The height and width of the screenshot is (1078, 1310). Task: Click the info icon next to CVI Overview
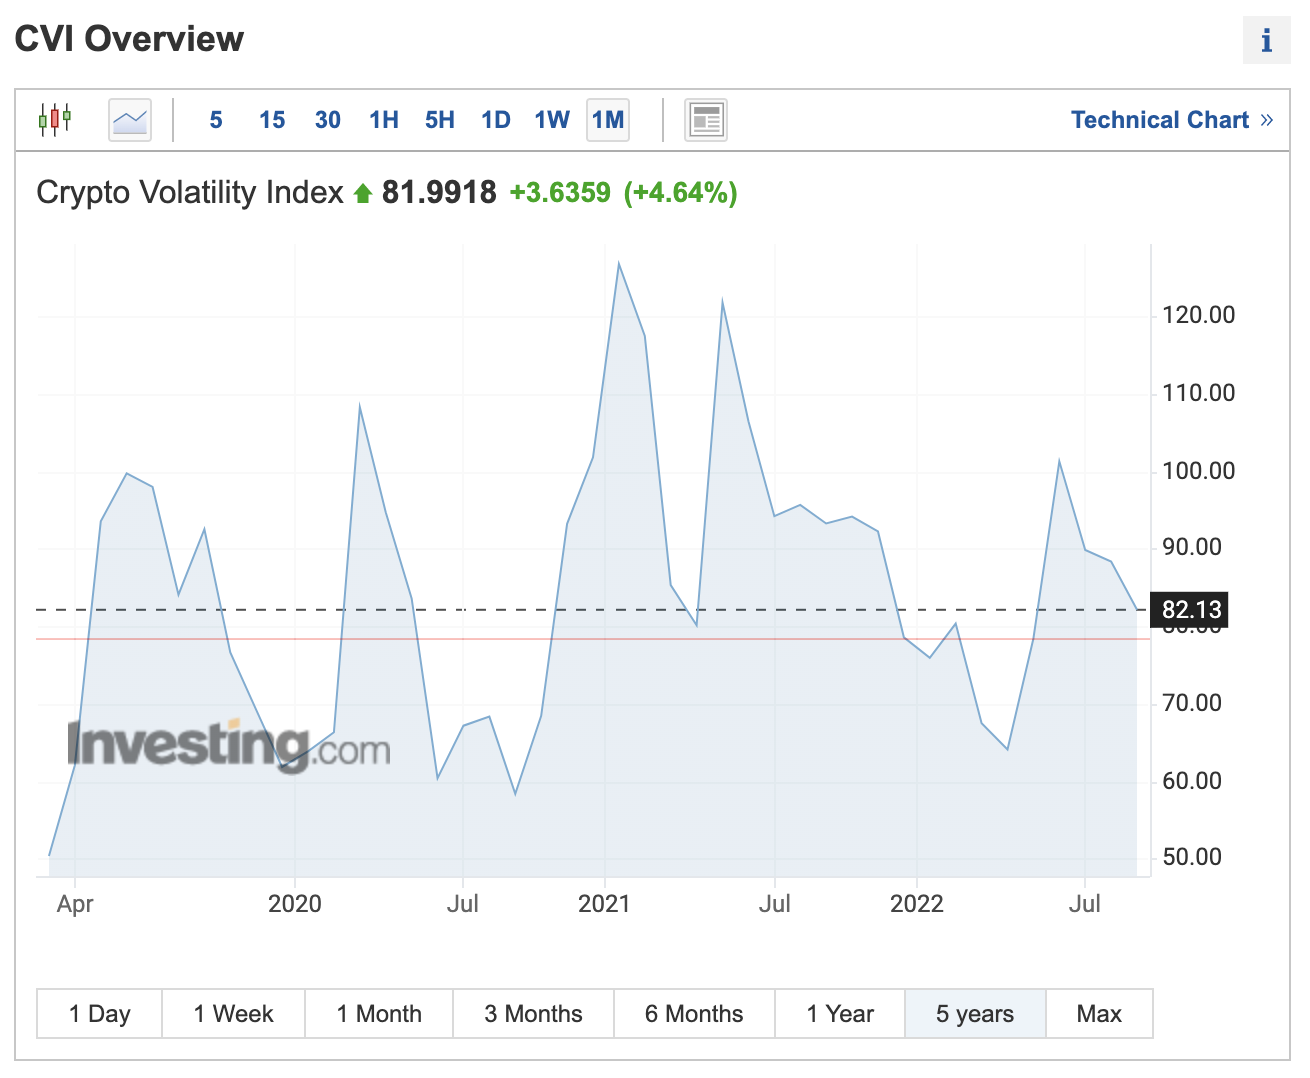click(1267, 40)
